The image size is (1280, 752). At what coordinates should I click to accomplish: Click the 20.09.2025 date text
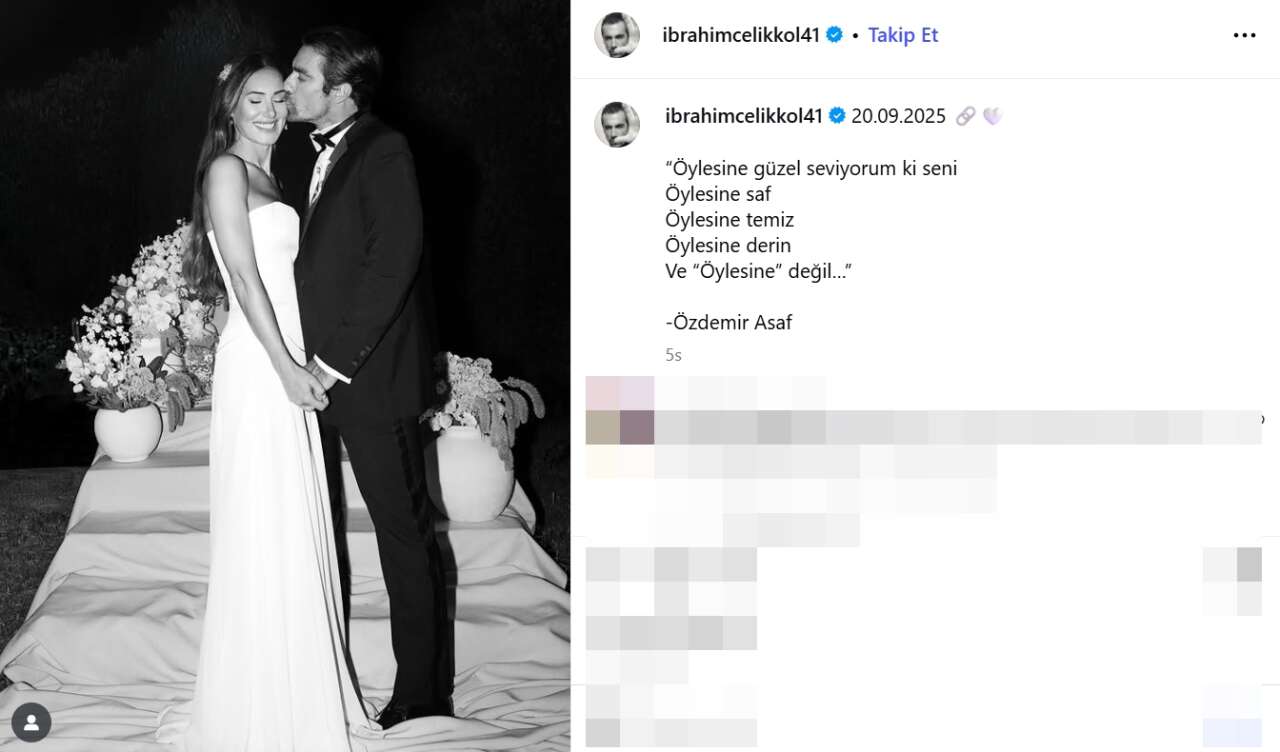898,116
